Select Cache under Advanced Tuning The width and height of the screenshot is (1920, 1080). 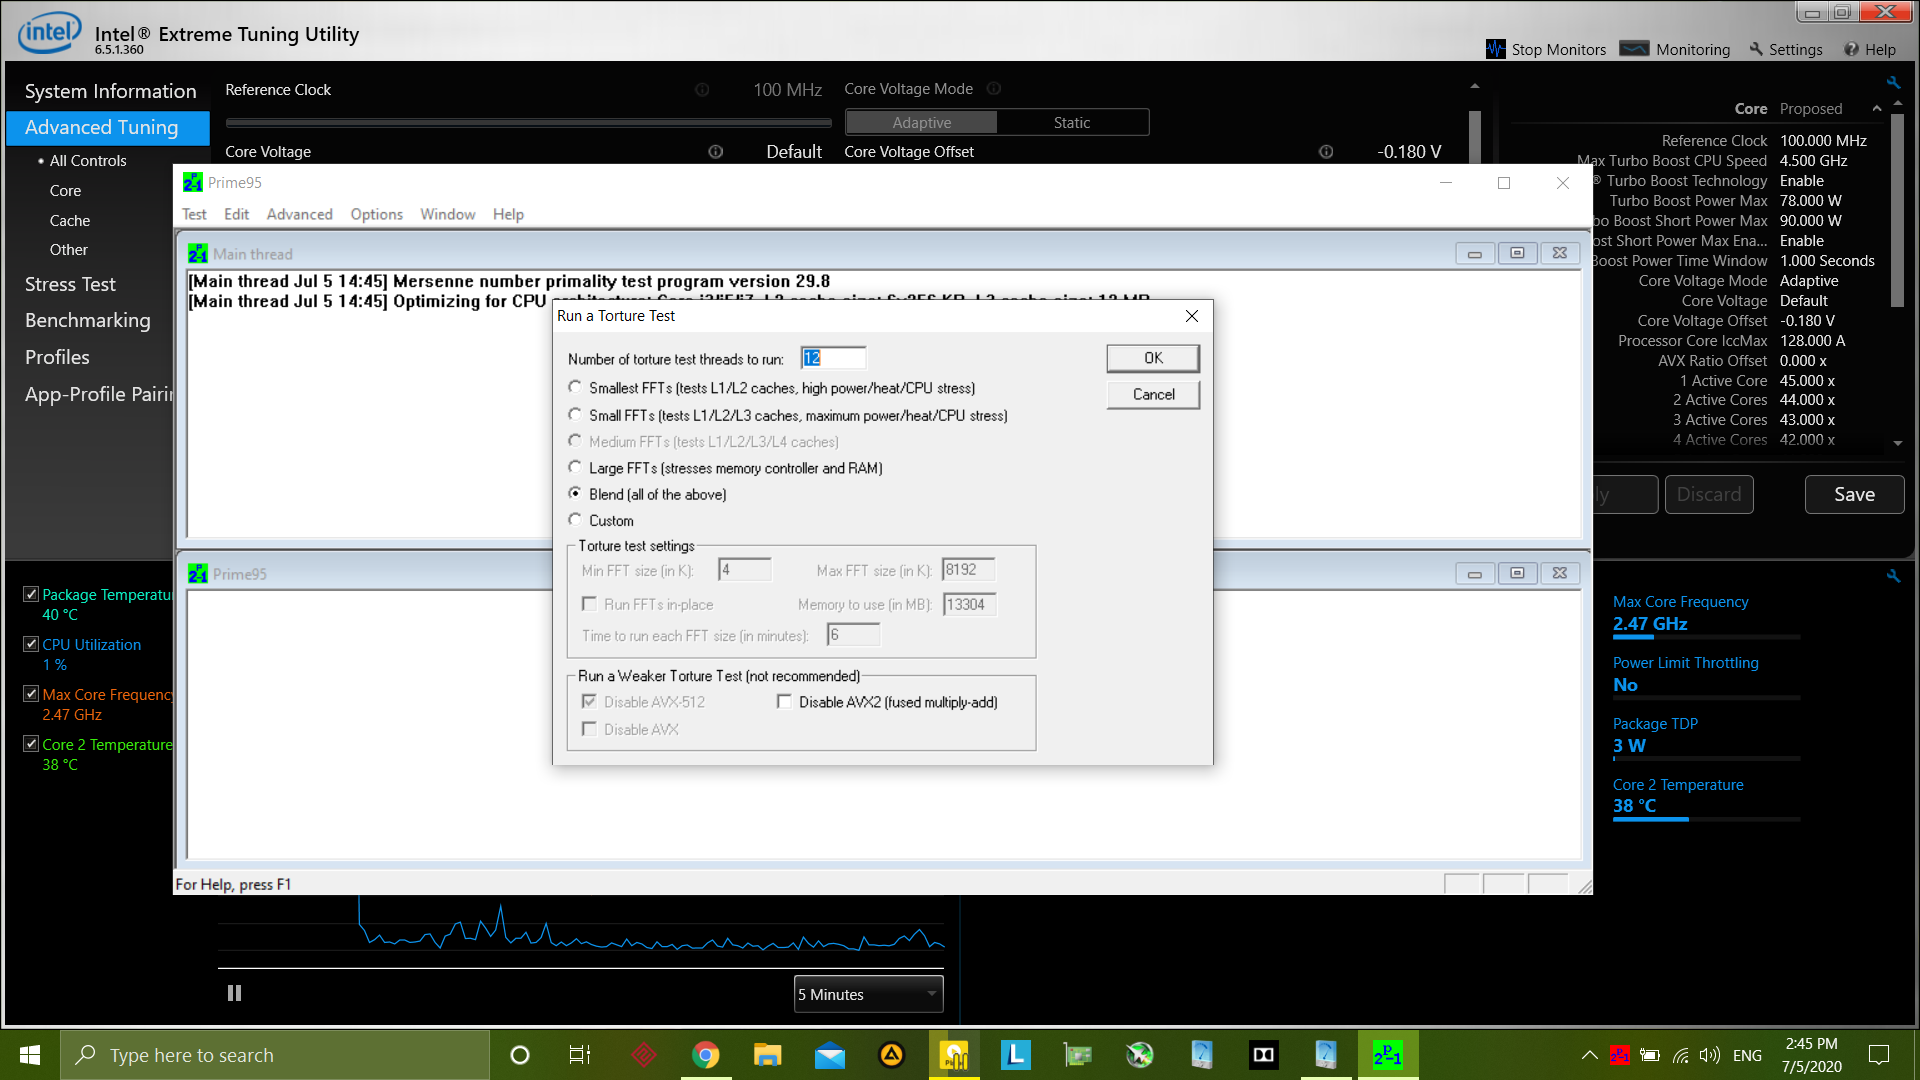pyautogui.click(x=70, y=220)
